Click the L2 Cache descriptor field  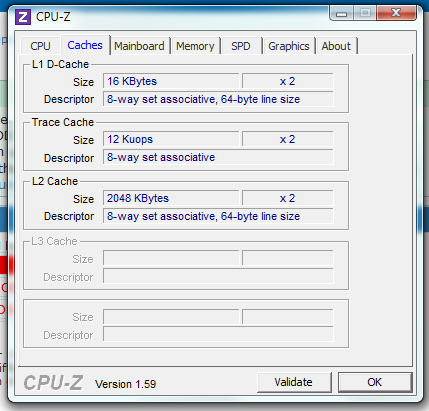tap(218, 216)
